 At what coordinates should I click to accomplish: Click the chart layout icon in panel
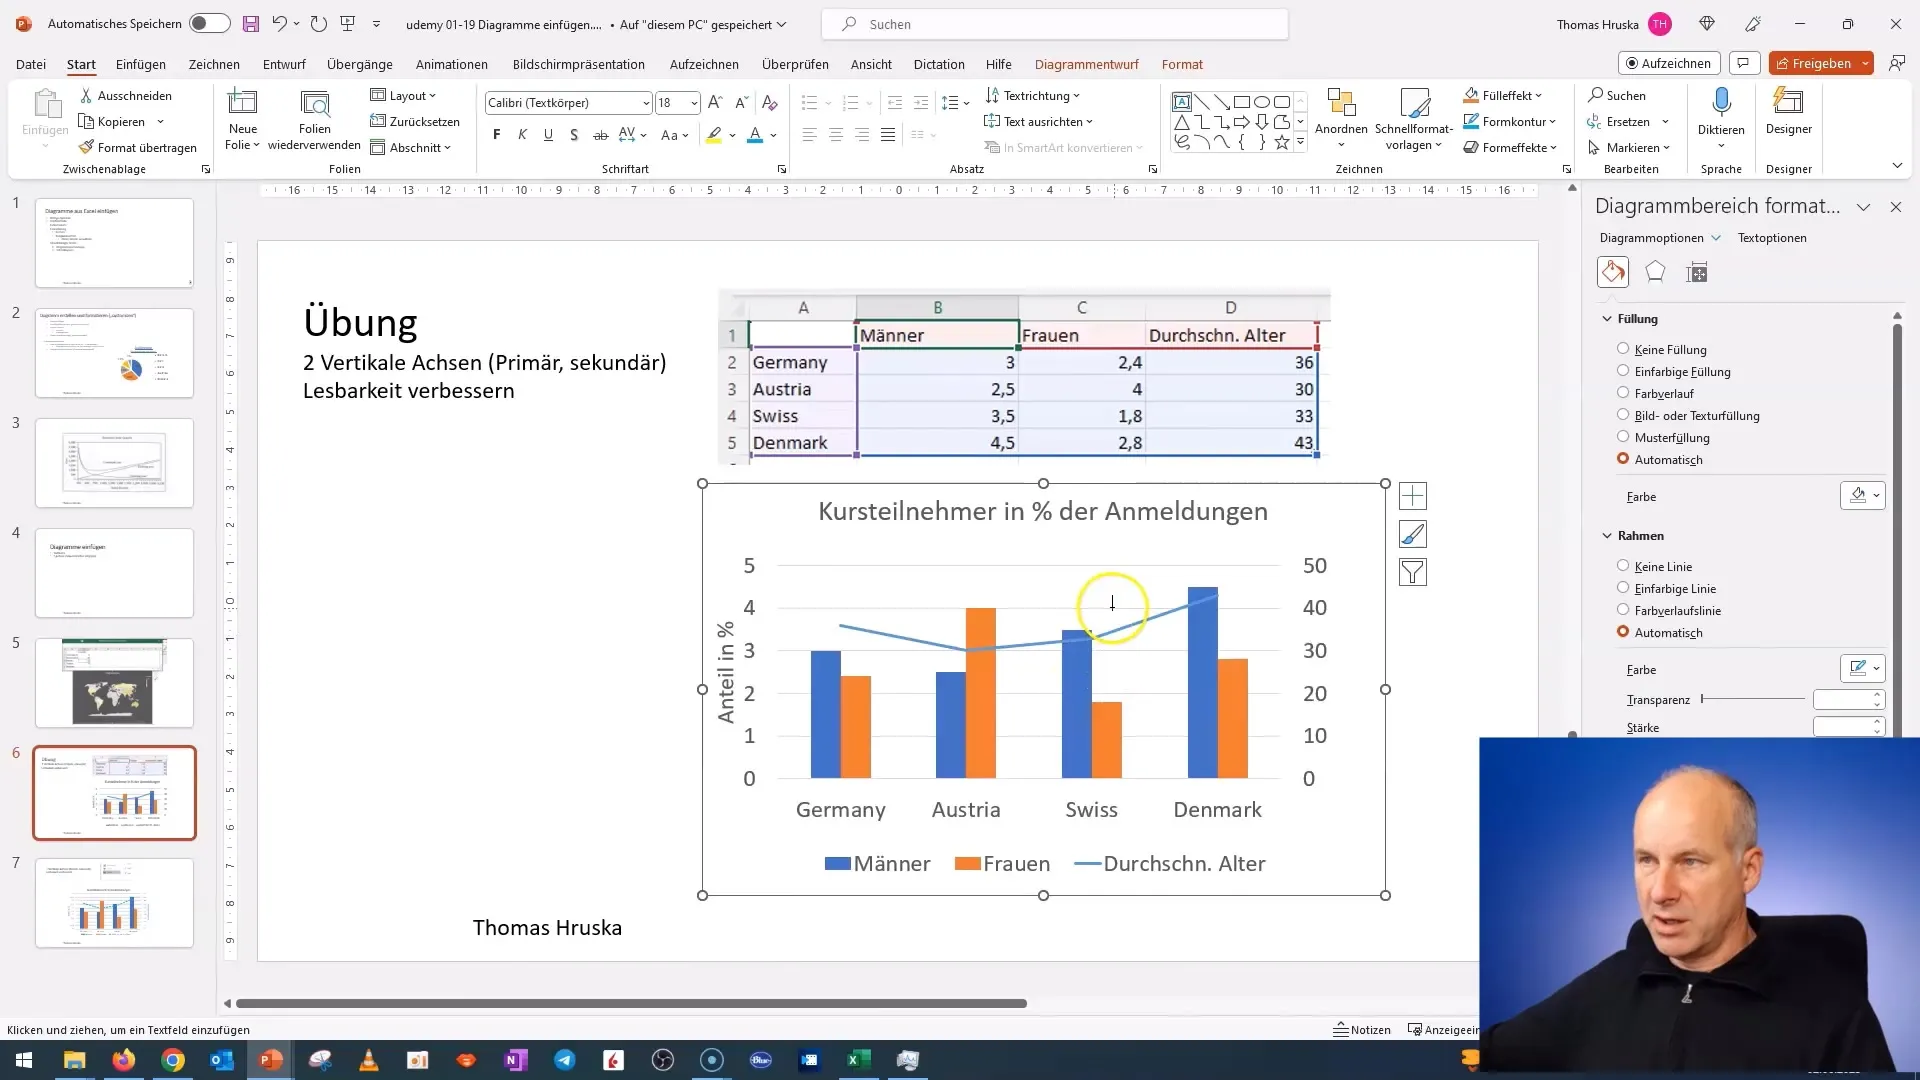click(1700, 272)
